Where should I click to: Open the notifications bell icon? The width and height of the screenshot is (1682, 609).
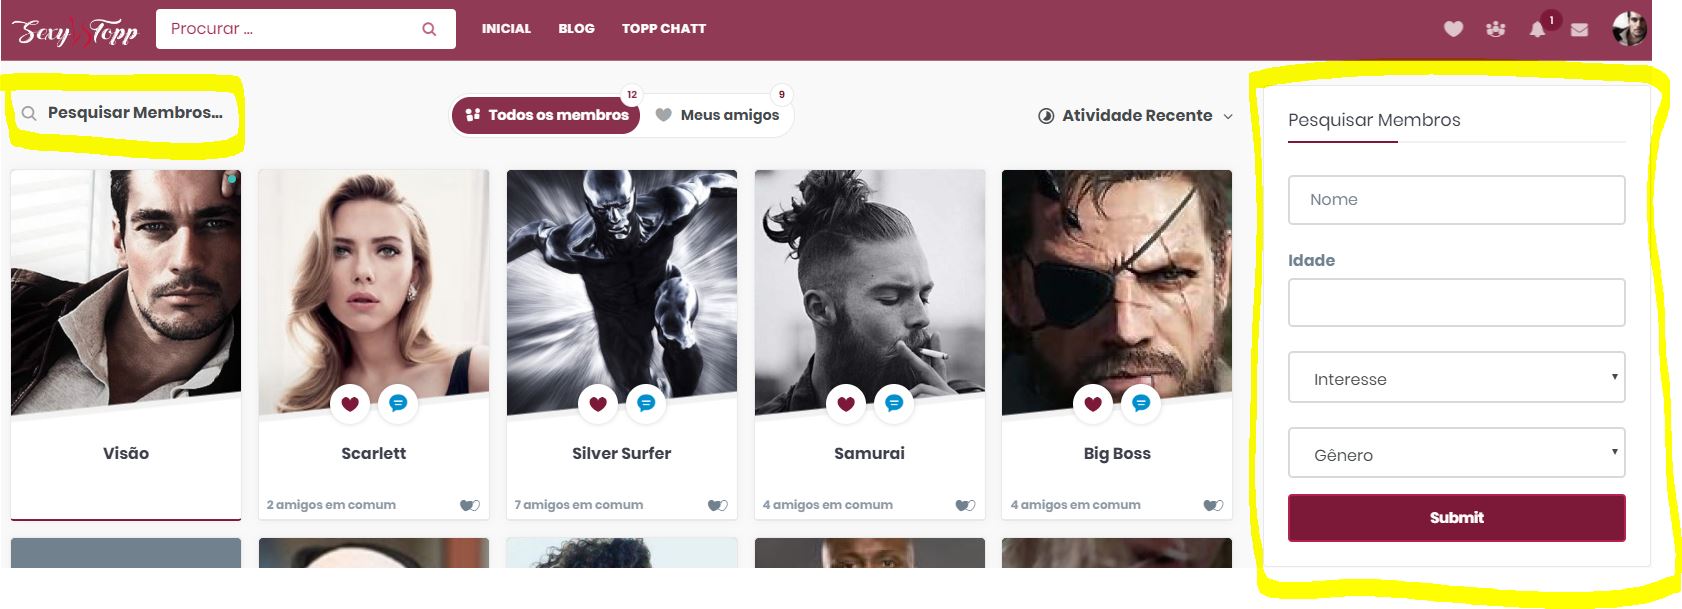pos(1537,29)
